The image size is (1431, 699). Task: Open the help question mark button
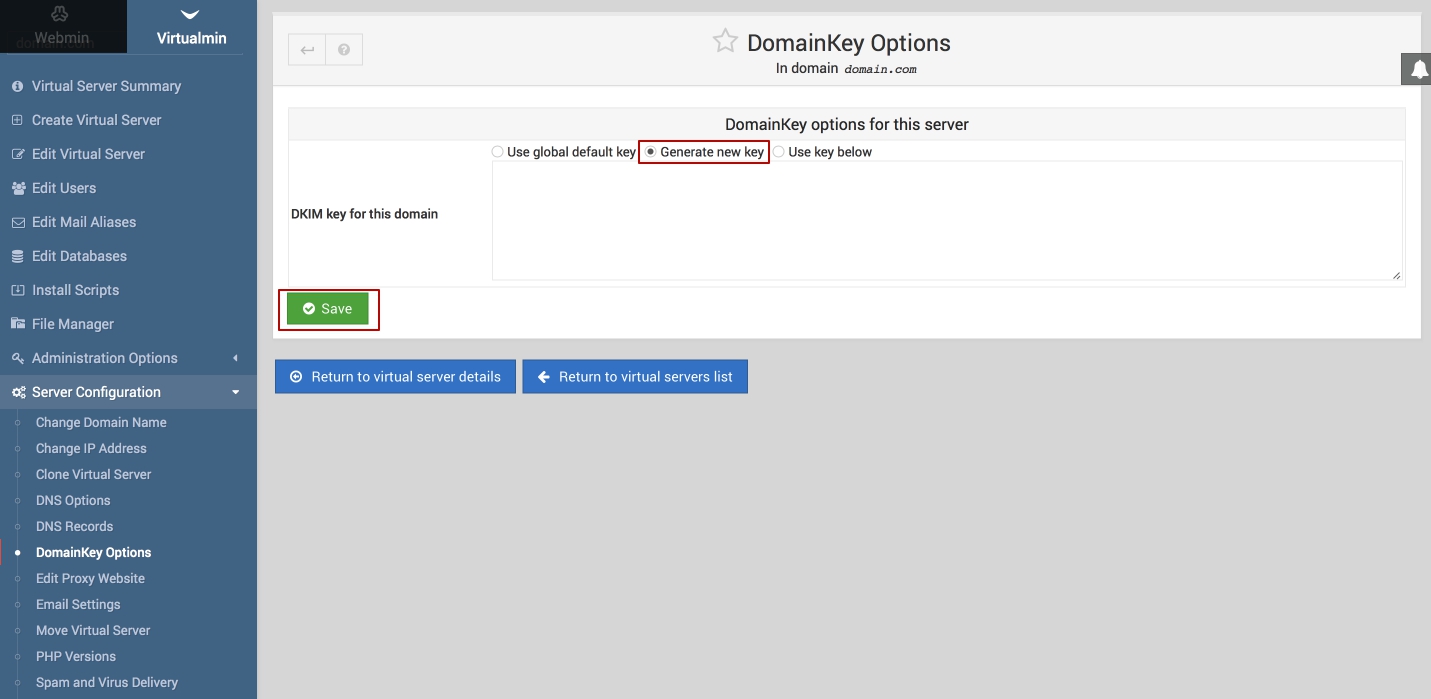pos(344,50)
